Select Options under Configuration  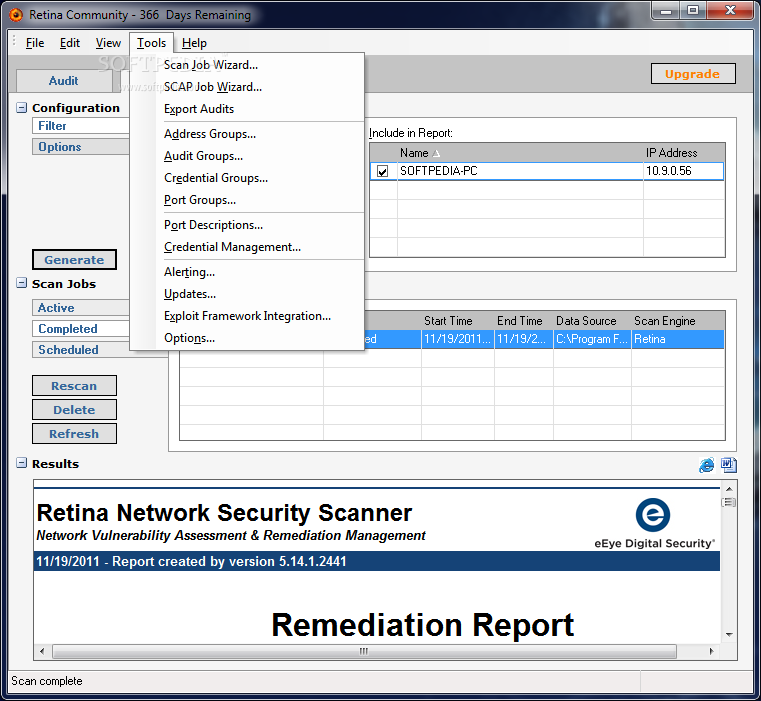81,147
